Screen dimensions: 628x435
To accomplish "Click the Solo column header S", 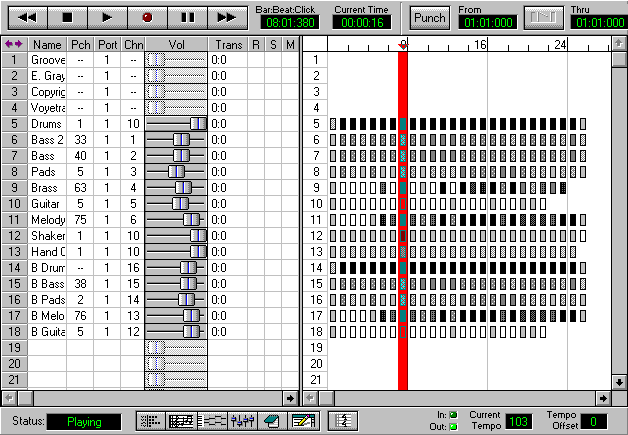I will (x=273, y=45).
